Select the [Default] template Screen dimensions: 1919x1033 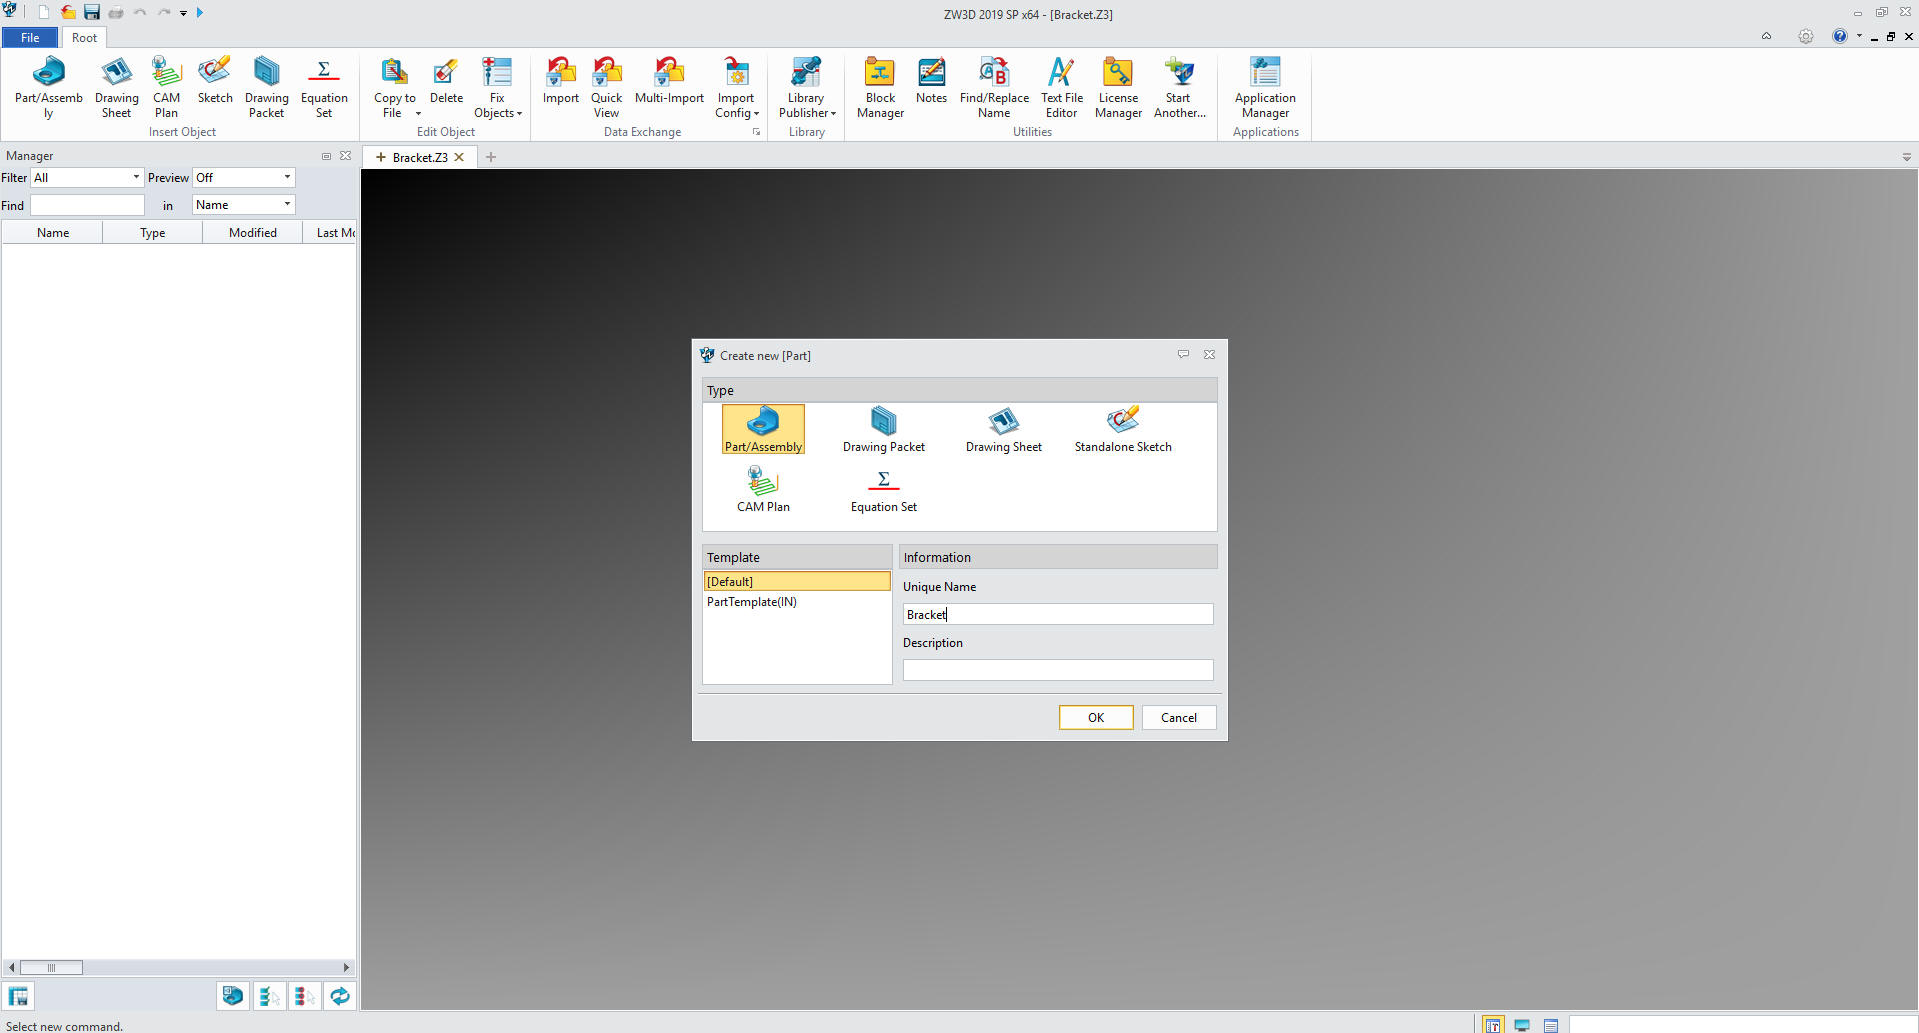[796, 581]
